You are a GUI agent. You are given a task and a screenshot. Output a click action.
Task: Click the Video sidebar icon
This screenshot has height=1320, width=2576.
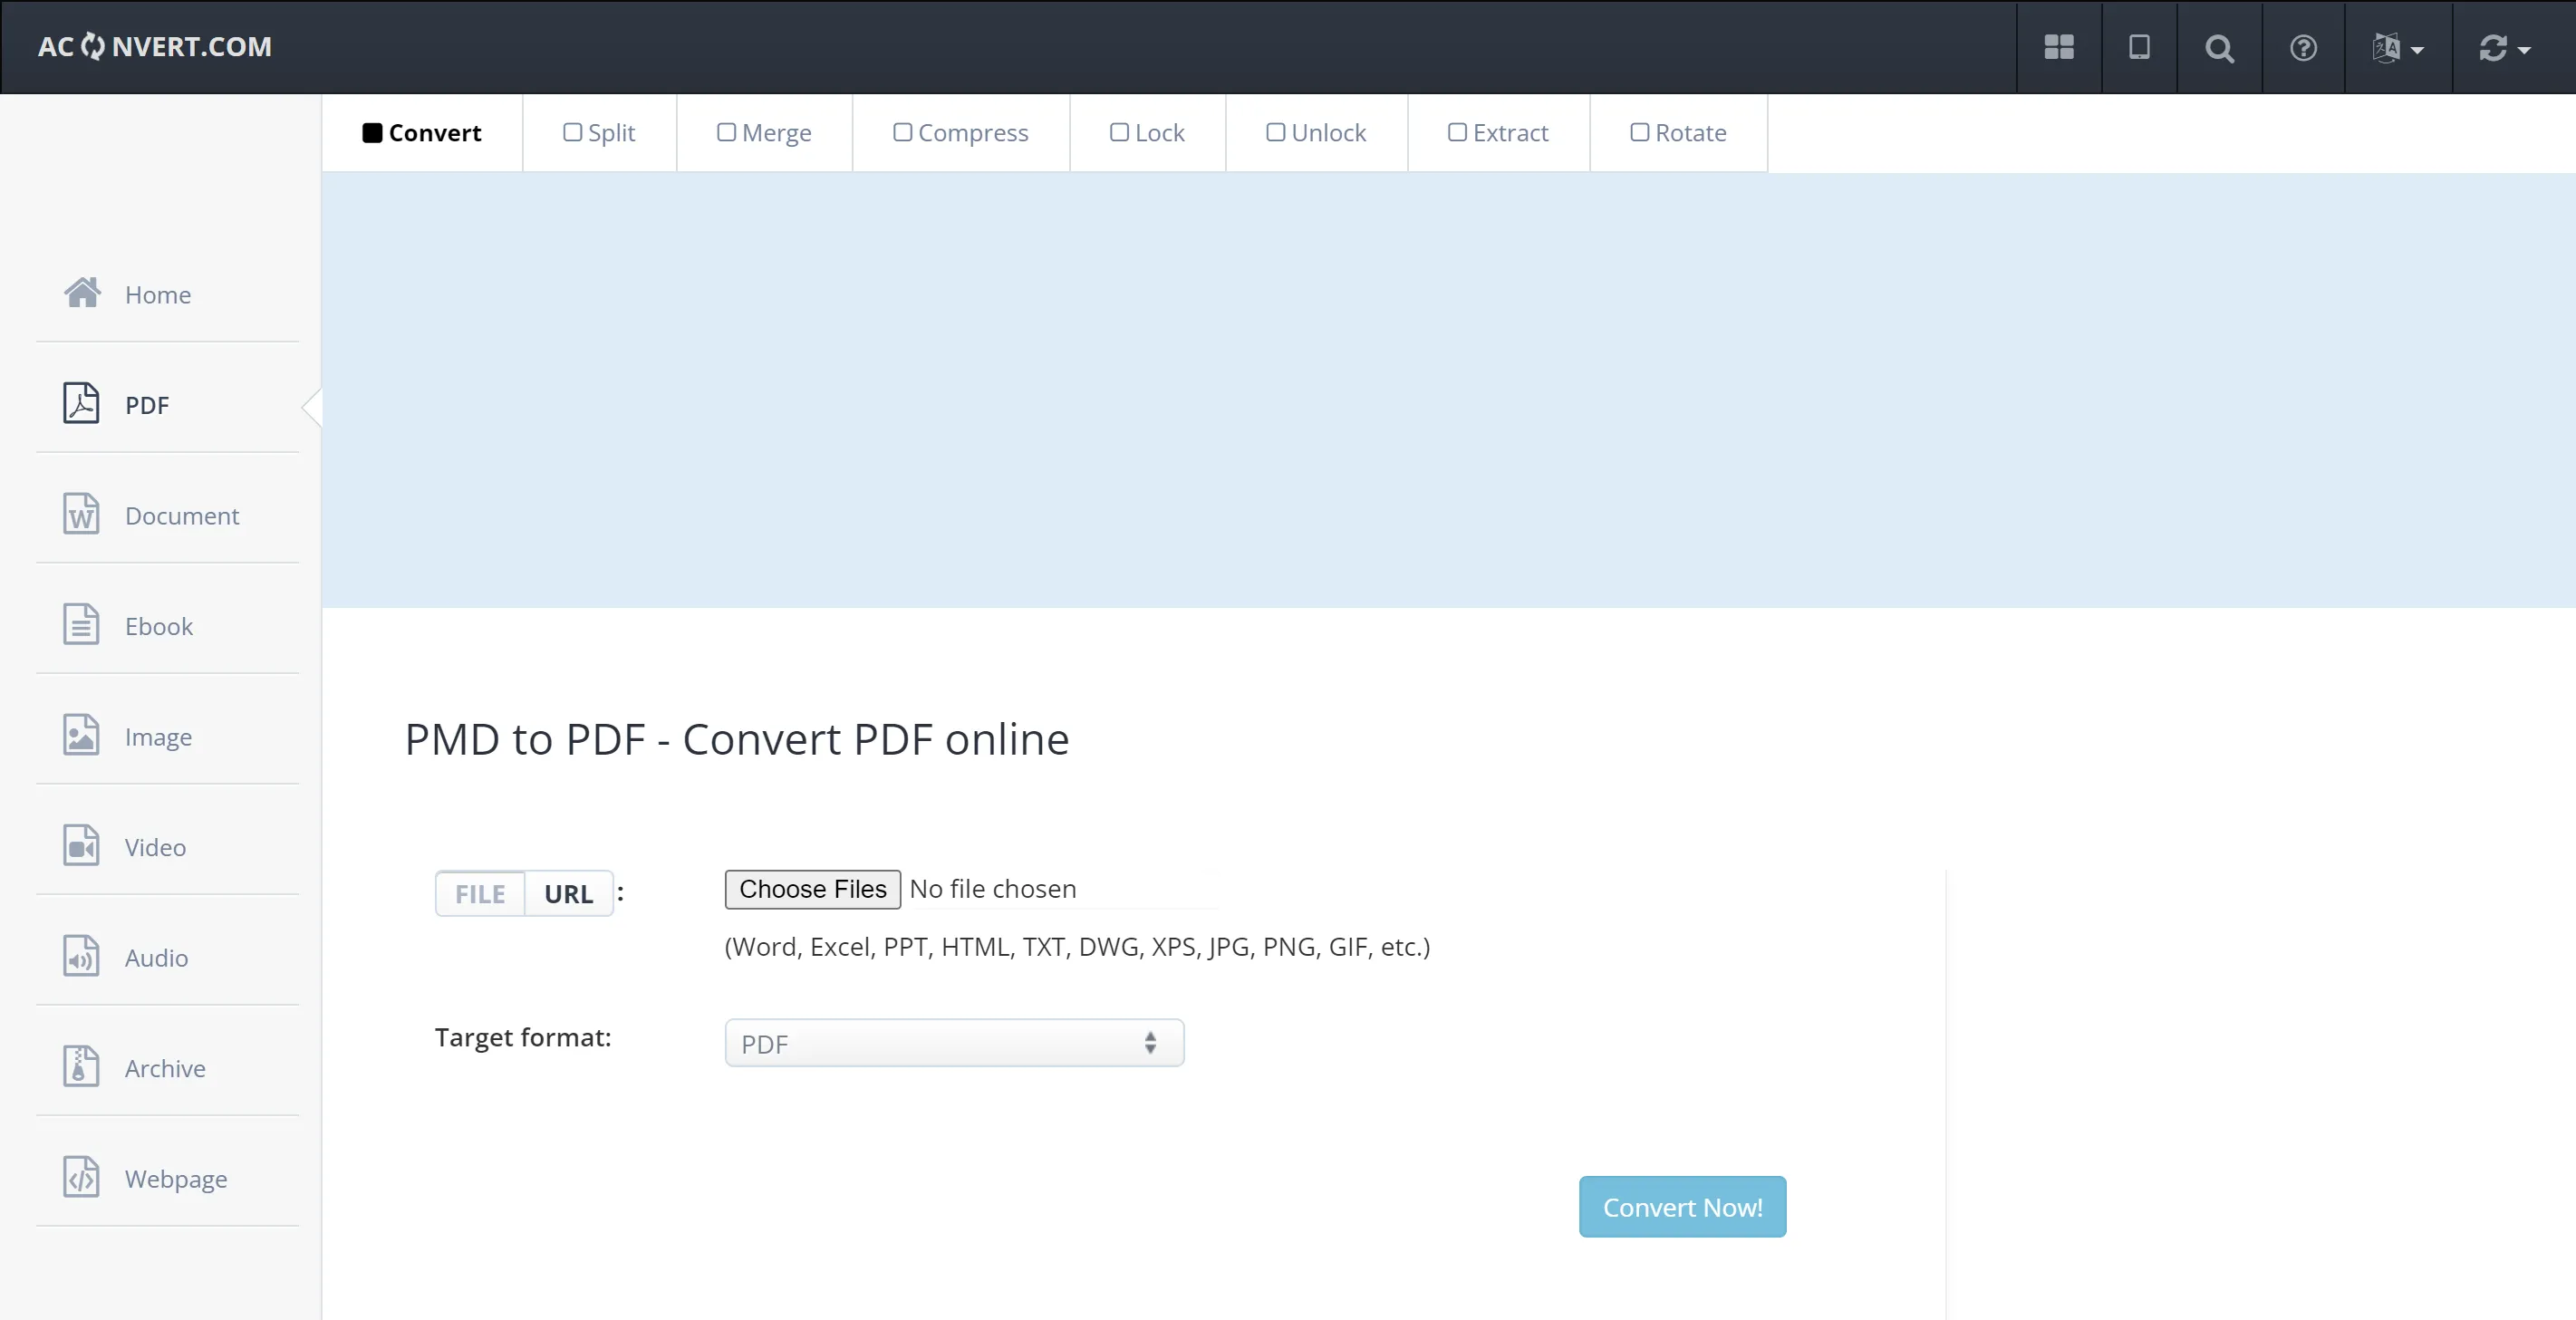coord(79,847)
